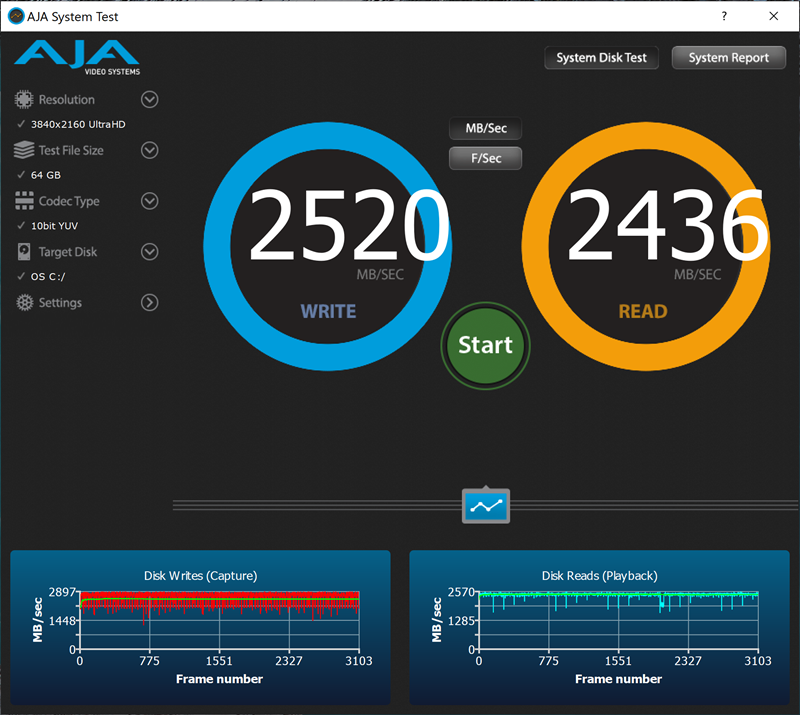
Task: Click the title bar Help question mark
Action: [723, 16]
